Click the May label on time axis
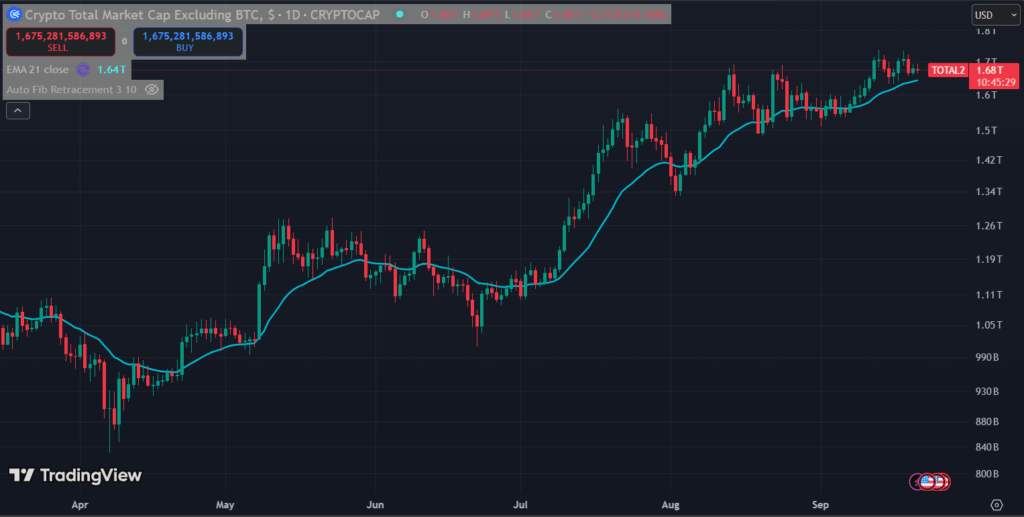The width and height of the screenshot is (1024, 517). [x=225, y=505]
